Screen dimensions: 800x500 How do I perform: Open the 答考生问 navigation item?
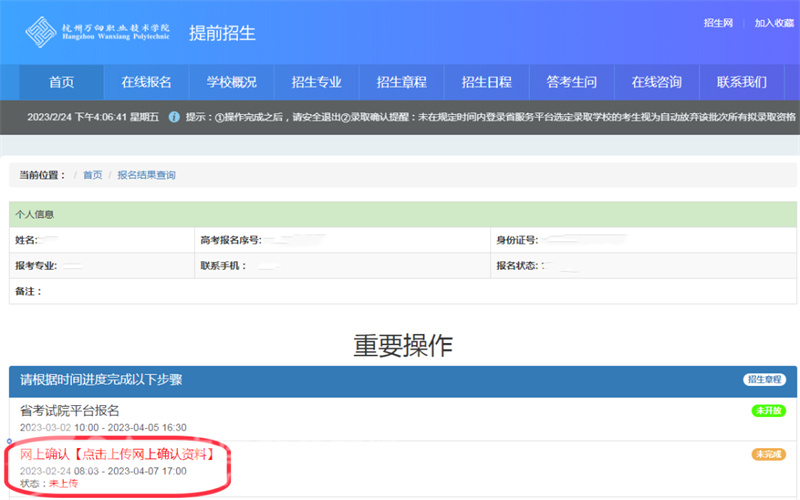pos(571,82)
